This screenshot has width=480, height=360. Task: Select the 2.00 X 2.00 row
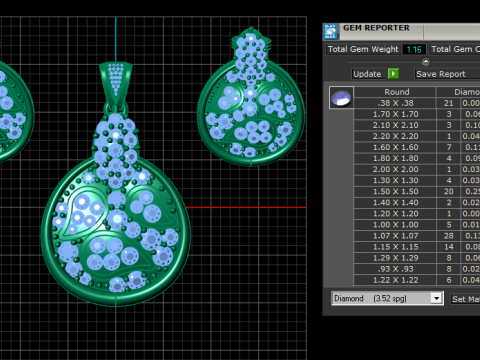[x=417, y=169]
